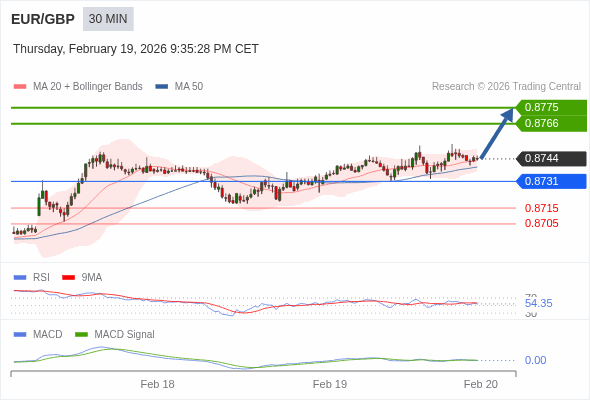The image size is (590, 400).
Task: Click the 9MA red legend swatch
Action: tap(68, 278)
